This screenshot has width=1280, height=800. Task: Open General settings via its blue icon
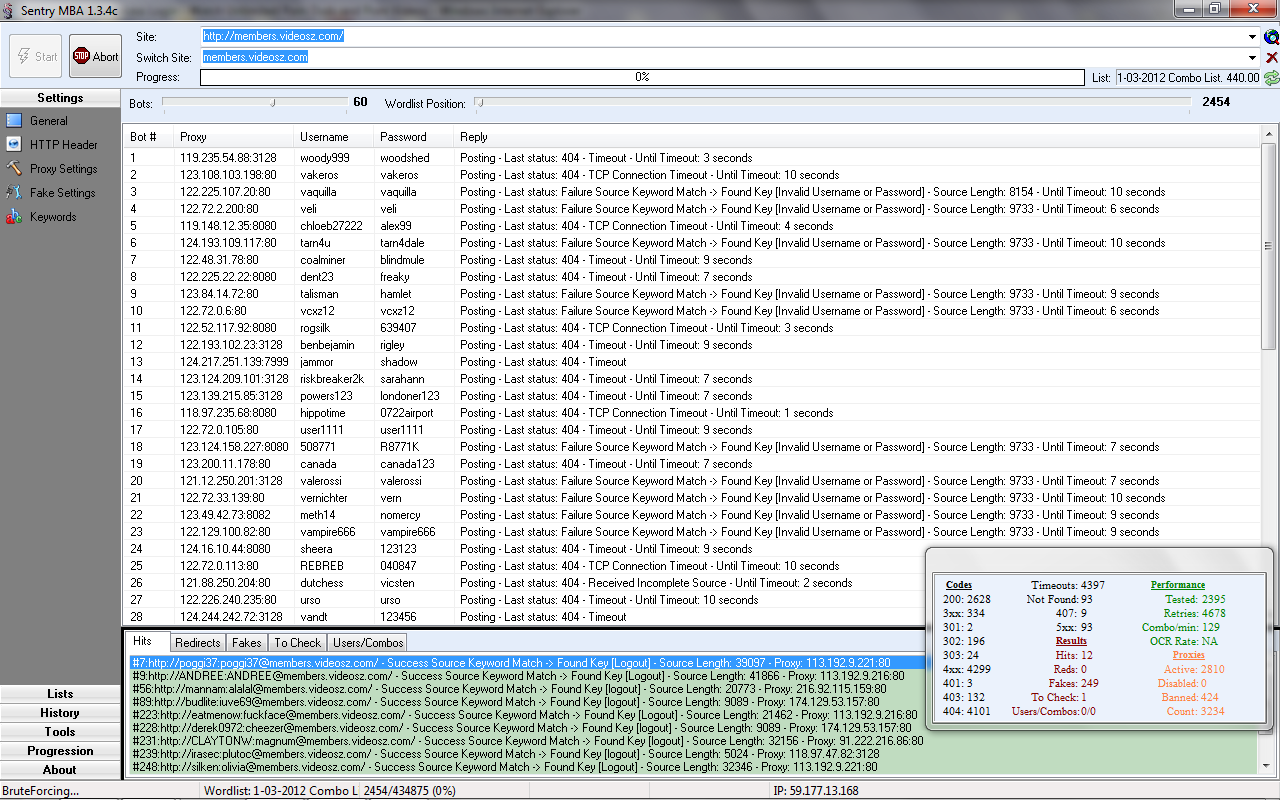tap(14, 121)
